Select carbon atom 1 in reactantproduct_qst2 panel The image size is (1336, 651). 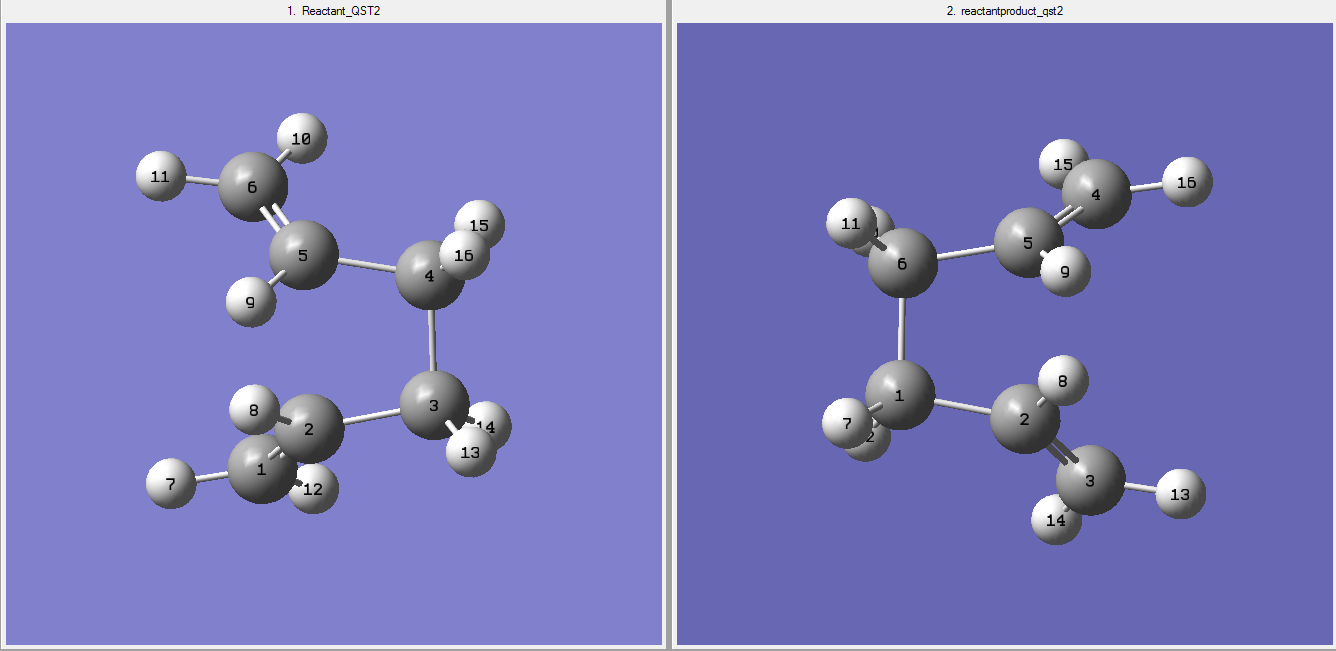coord(900,395)
